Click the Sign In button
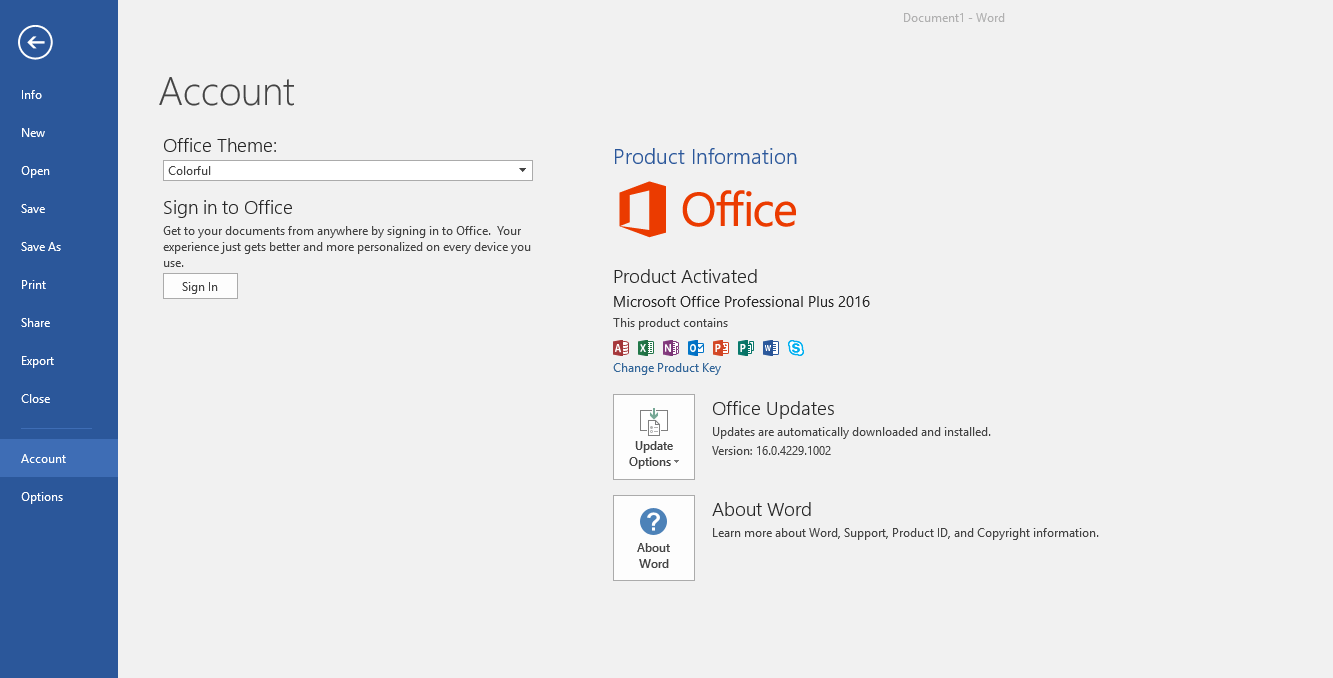 pyautogui.click(x=200, y=287)
